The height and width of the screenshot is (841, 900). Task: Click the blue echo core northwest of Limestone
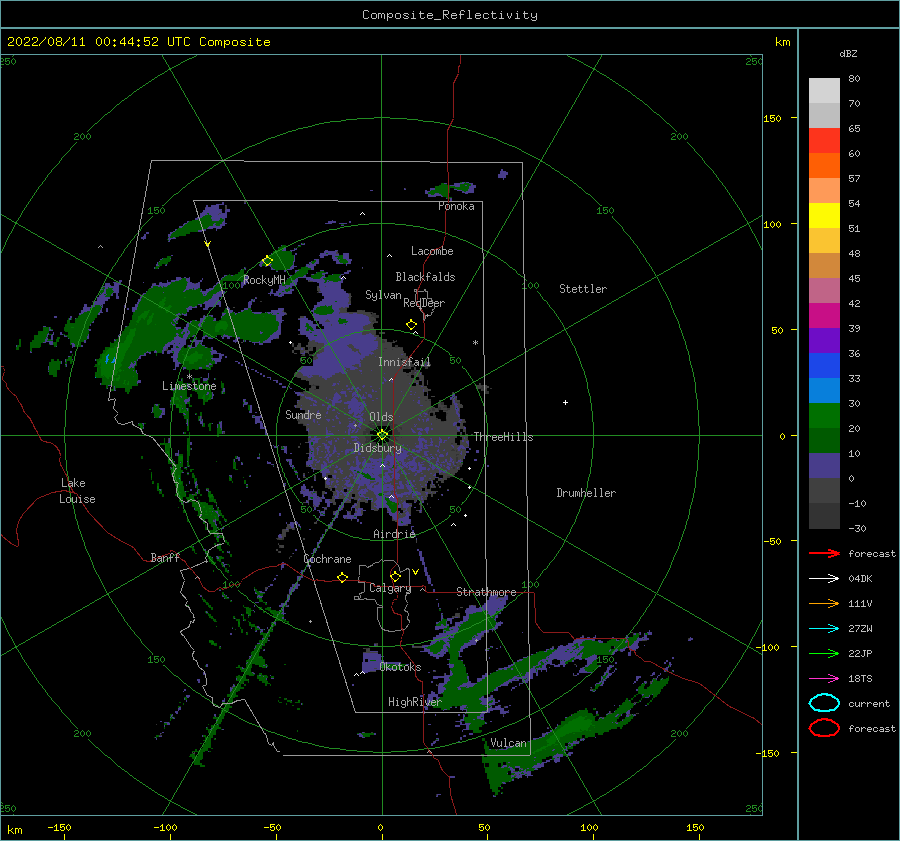[x=108, y=359]
